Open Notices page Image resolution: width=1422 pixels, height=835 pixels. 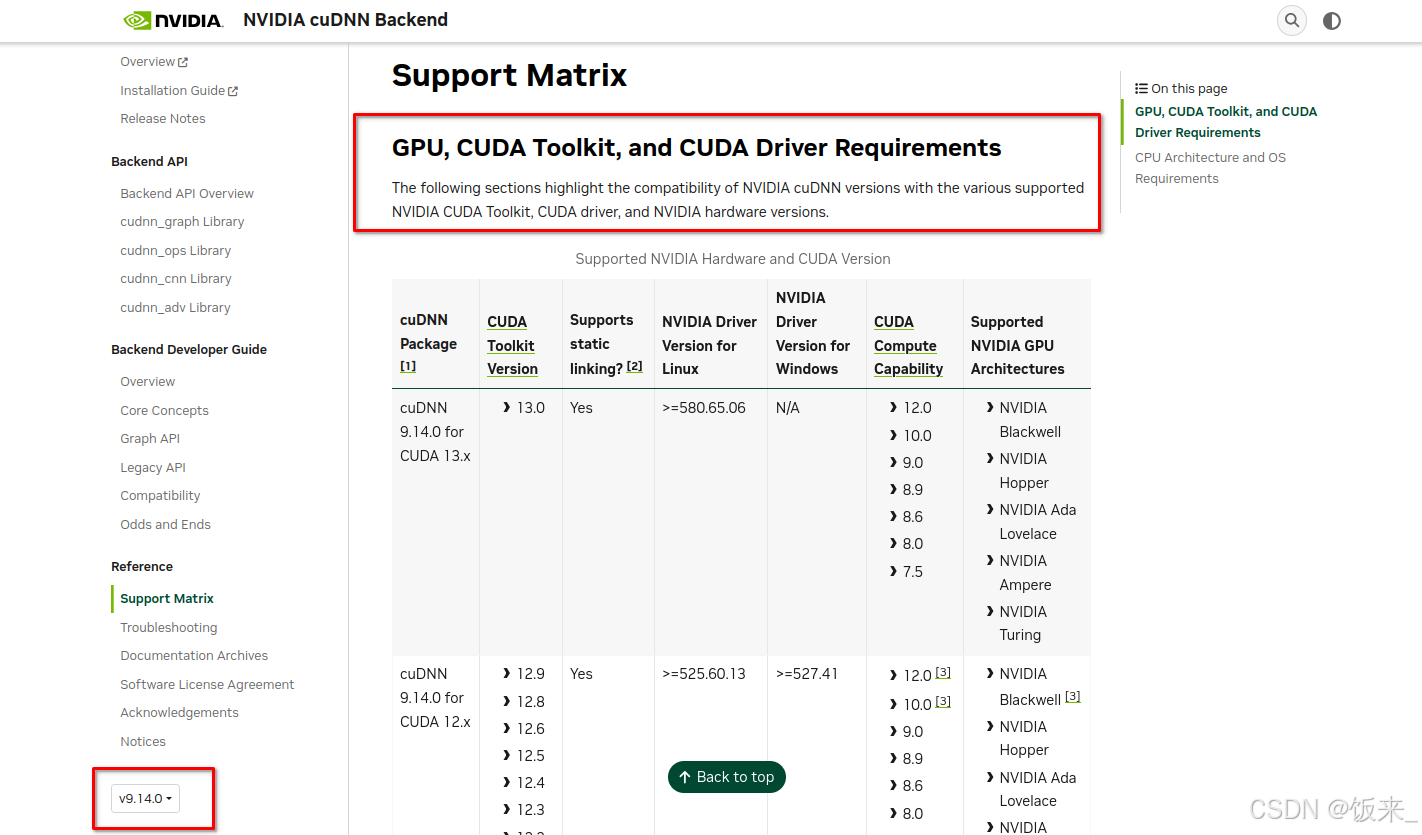pos(143,741)
